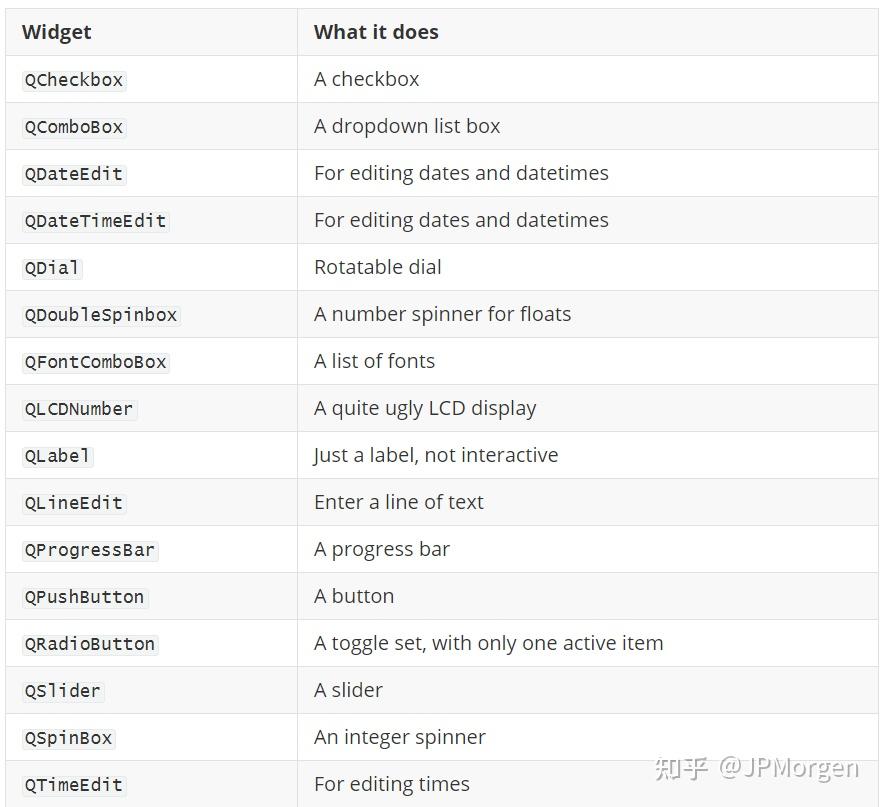Select the QDoubleSpinbox widget name

(x=101, y=315)
